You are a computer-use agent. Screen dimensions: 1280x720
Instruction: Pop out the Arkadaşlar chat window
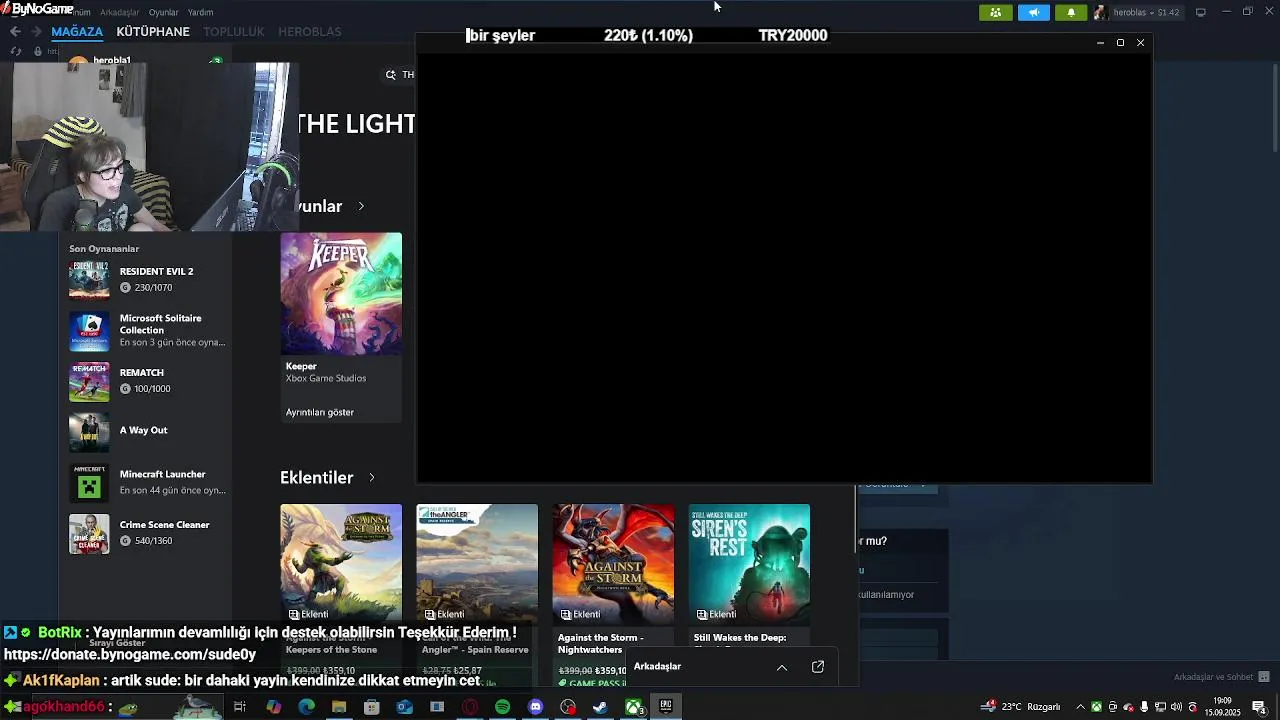(x=818, y=667)
